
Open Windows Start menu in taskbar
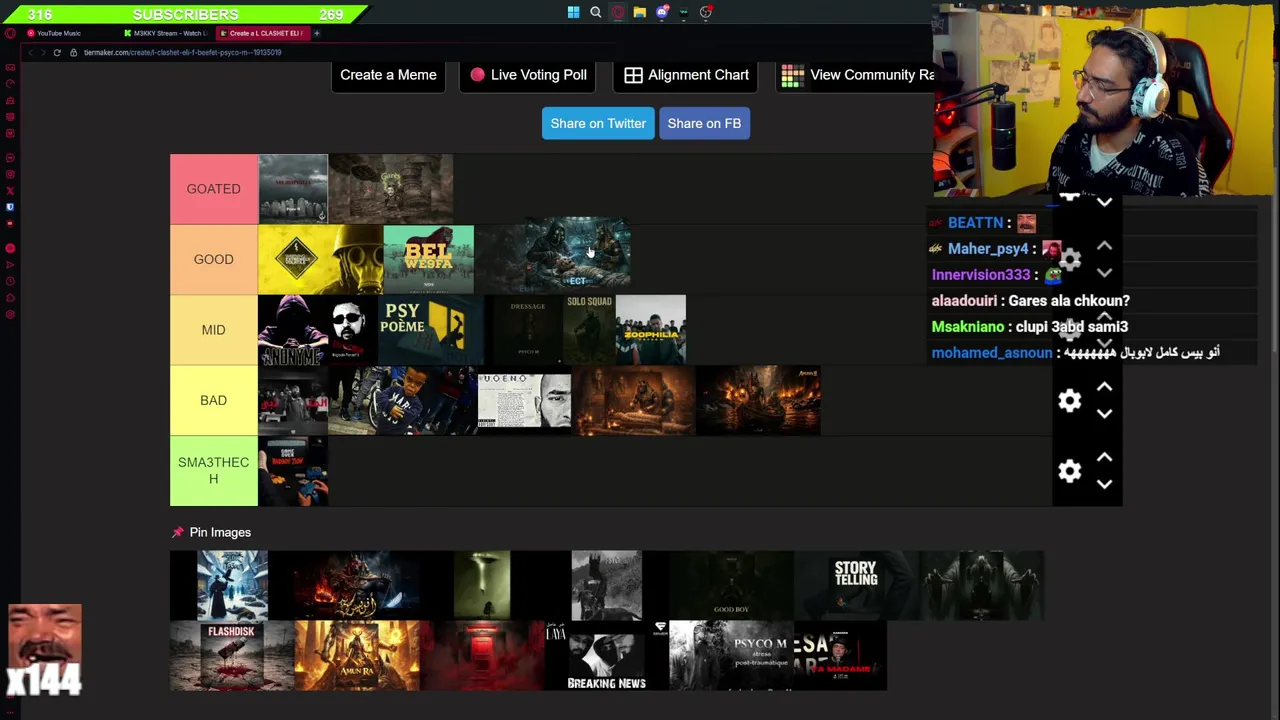point(573,12)
